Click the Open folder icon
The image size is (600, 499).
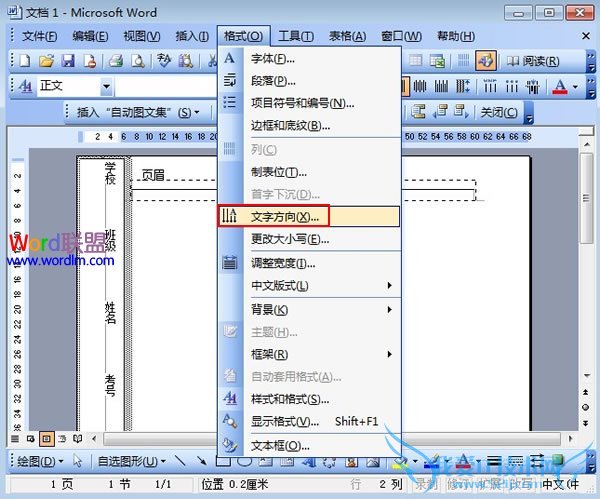[x=47, y=61]
